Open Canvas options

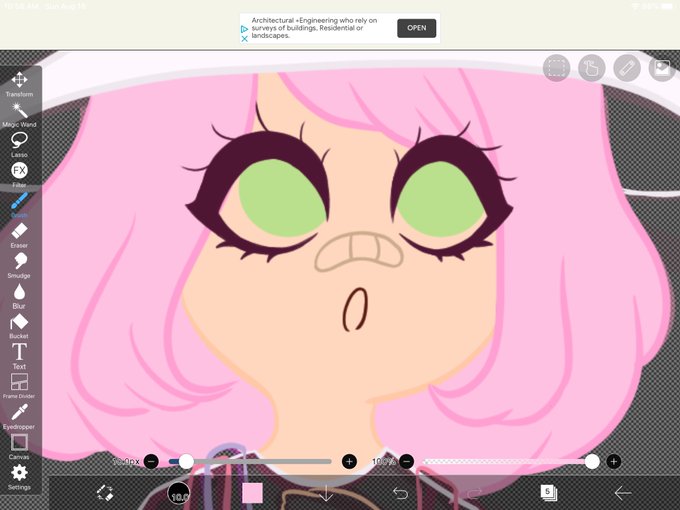(20, 446)
